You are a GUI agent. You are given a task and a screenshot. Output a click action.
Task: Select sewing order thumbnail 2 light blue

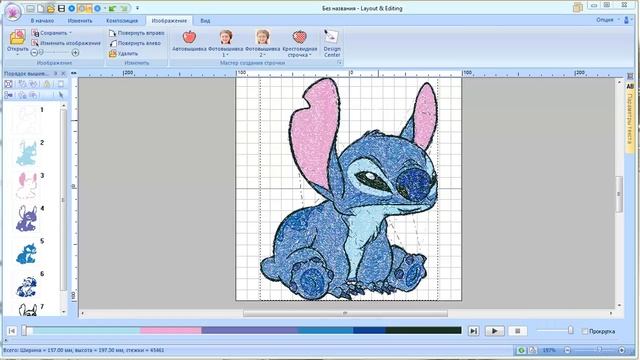point(27,153)
